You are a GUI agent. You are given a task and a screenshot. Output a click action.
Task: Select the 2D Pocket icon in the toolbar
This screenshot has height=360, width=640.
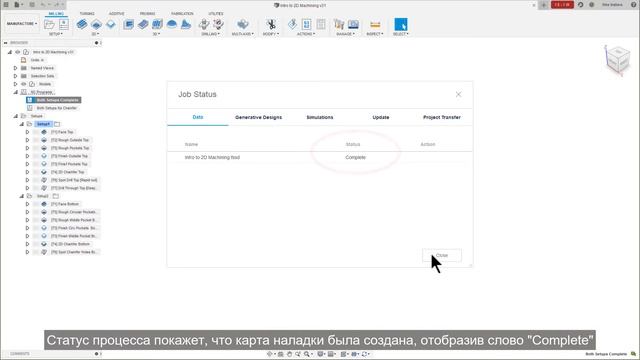pyautogui.click(x=96, y=24)
